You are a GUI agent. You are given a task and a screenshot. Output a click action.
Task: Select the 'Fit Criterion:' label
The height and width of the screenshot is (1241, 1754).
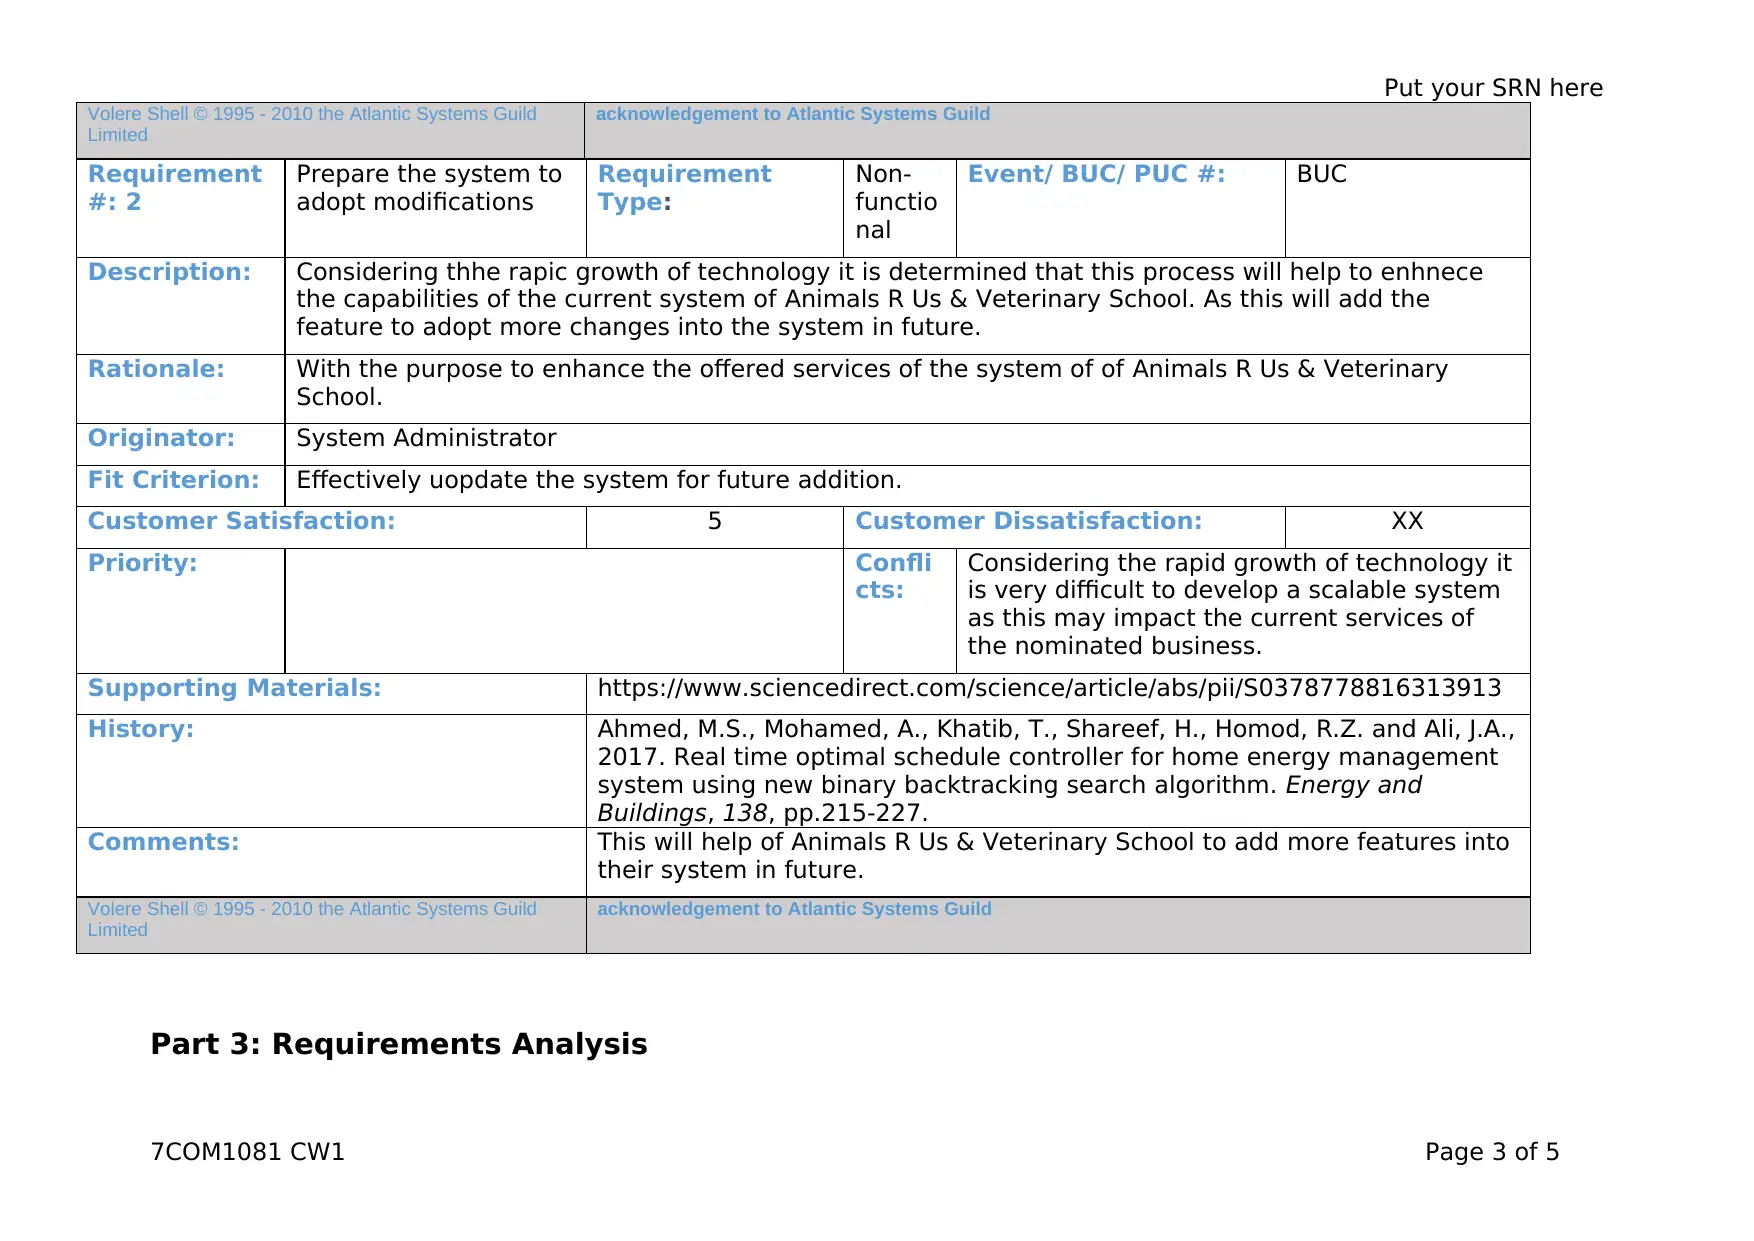click(x=173, y=480)
